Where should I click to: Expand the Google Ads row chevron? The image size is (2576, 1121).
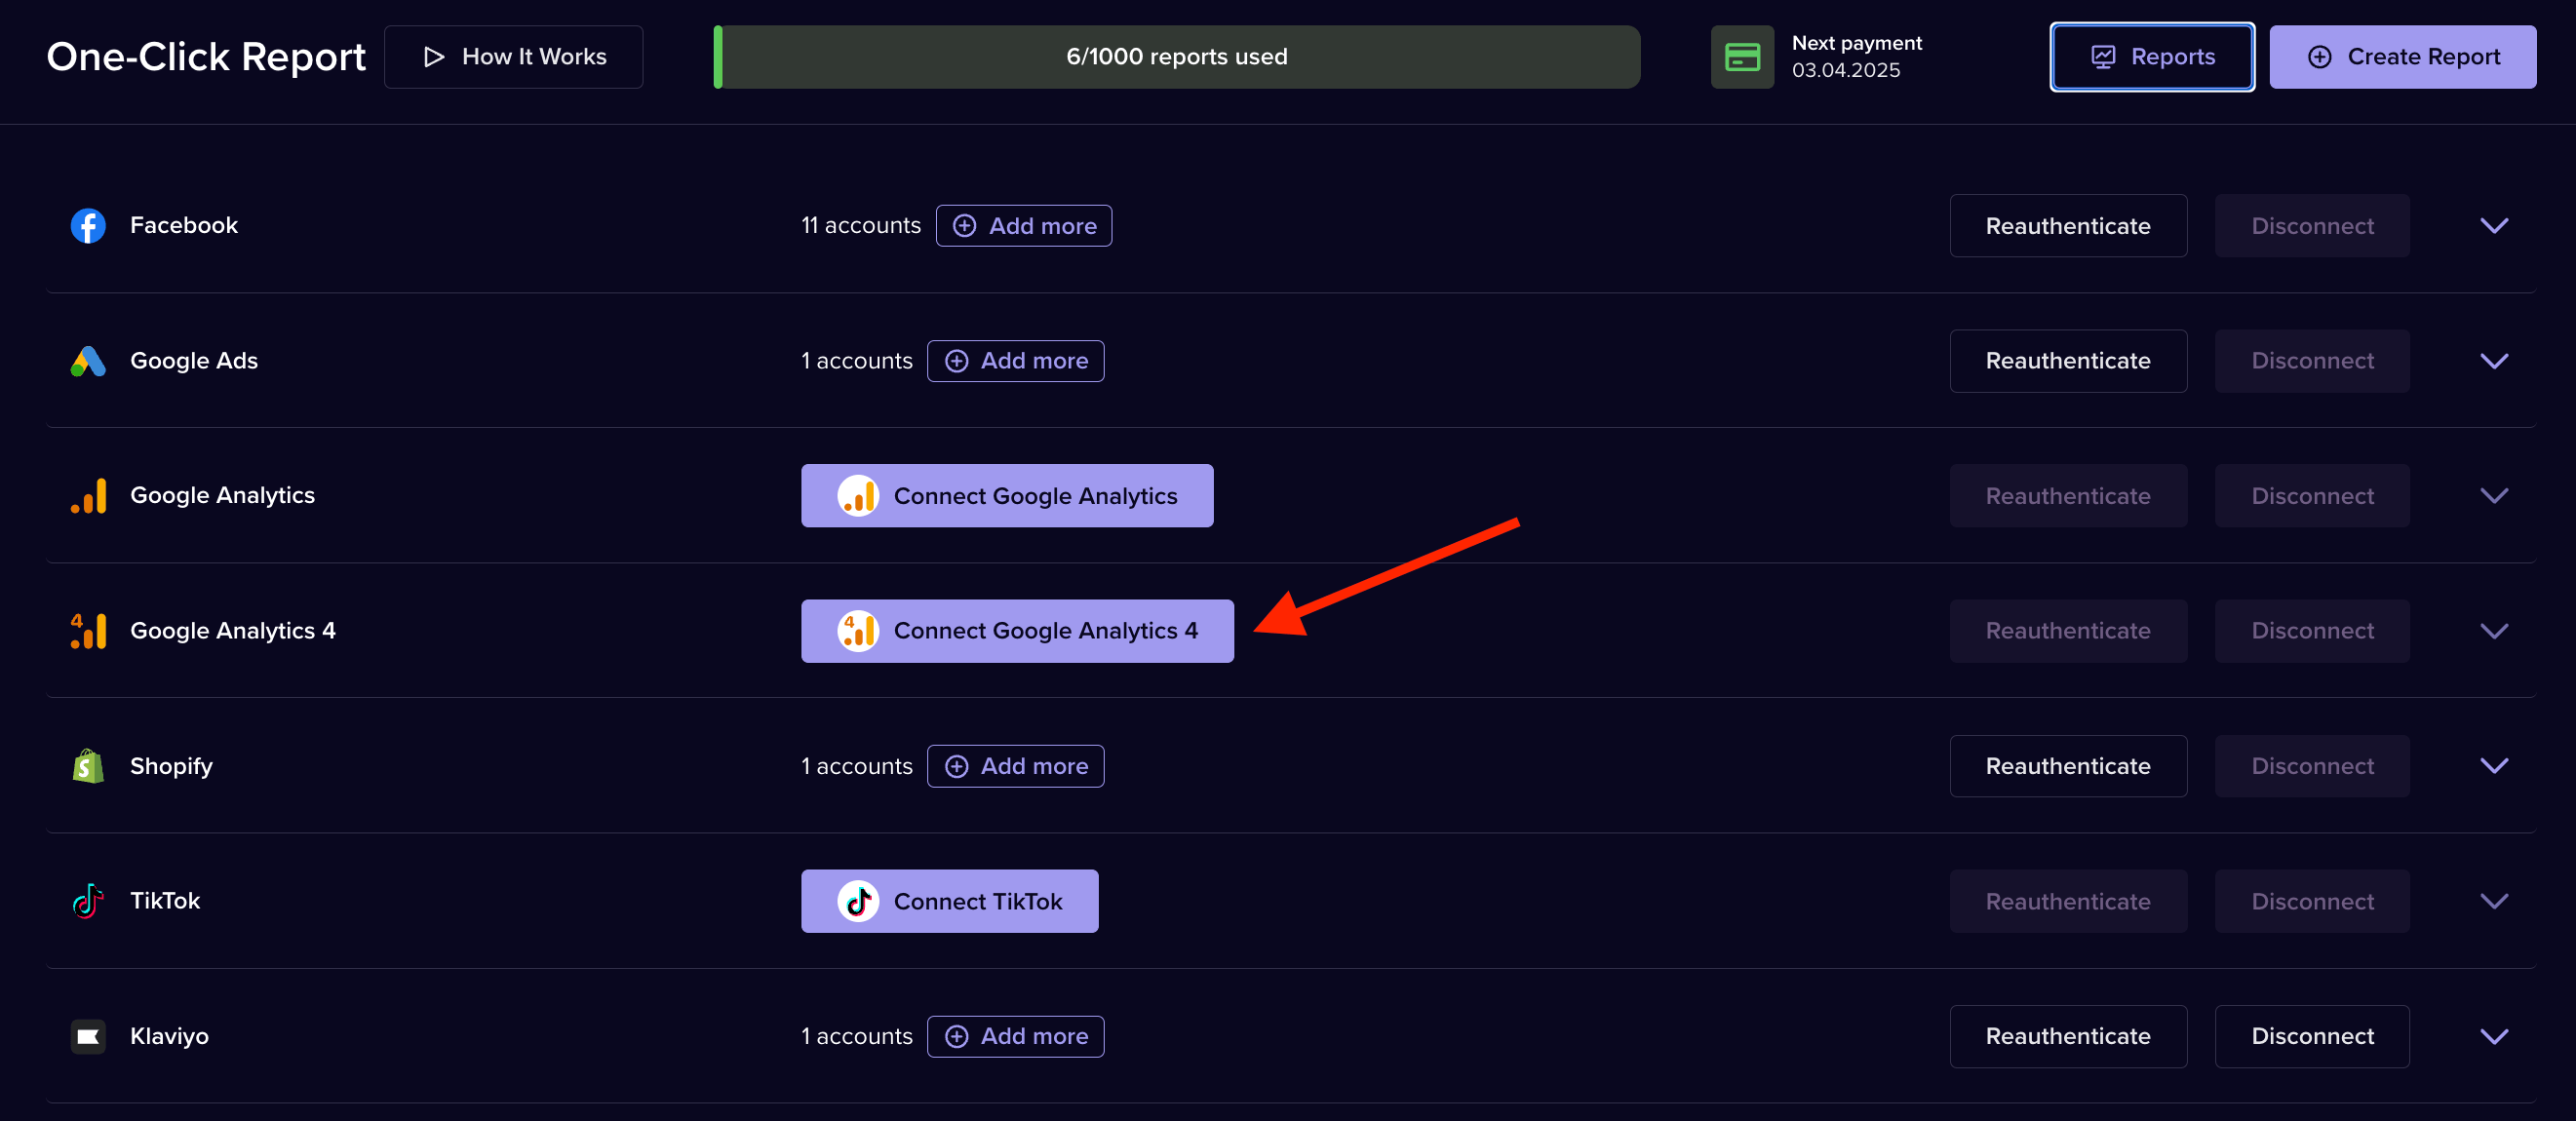pos(2494,361)
